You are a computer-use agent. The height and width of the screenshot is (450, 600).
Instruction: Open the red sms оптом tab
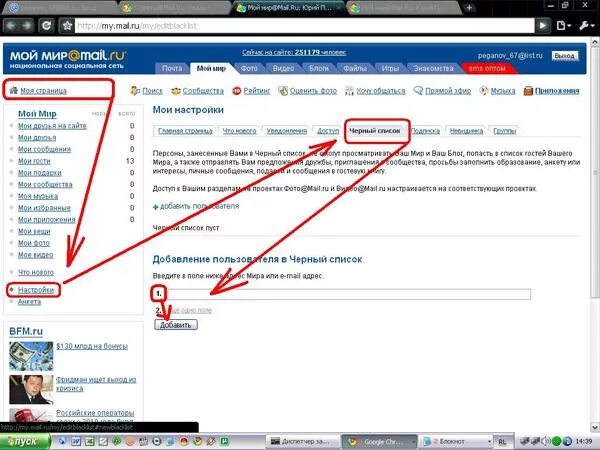pyautogui.click(x=487, y=68)
